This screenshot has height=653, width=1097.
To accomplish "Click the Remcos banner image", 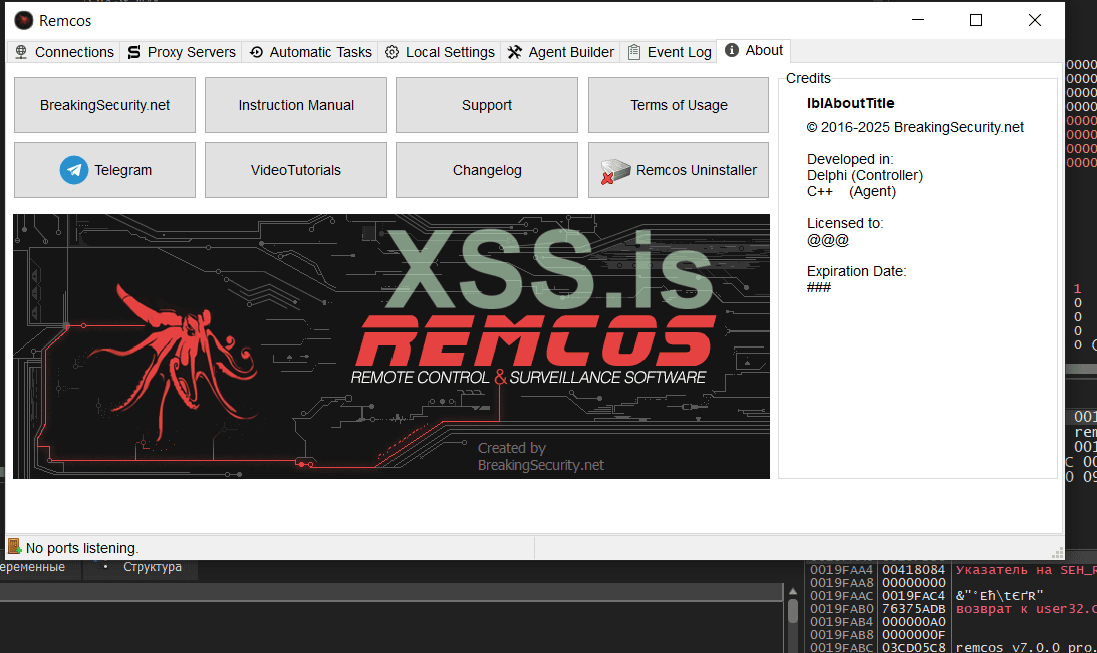I will [391, 346].
